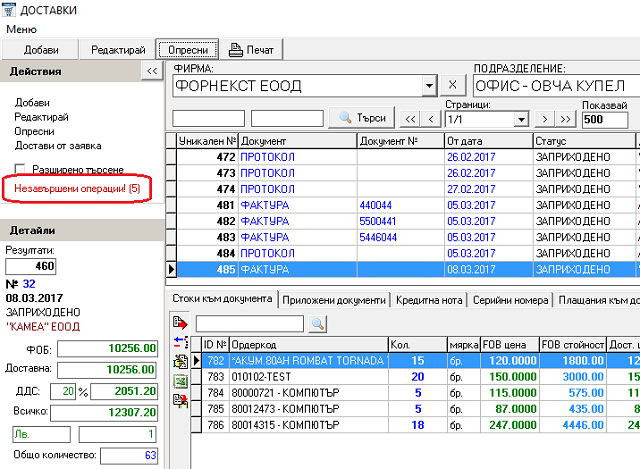This screenshot has height=469, width=640.
Task: Click the Показвай field with 500
Action: tap(605, 120)
